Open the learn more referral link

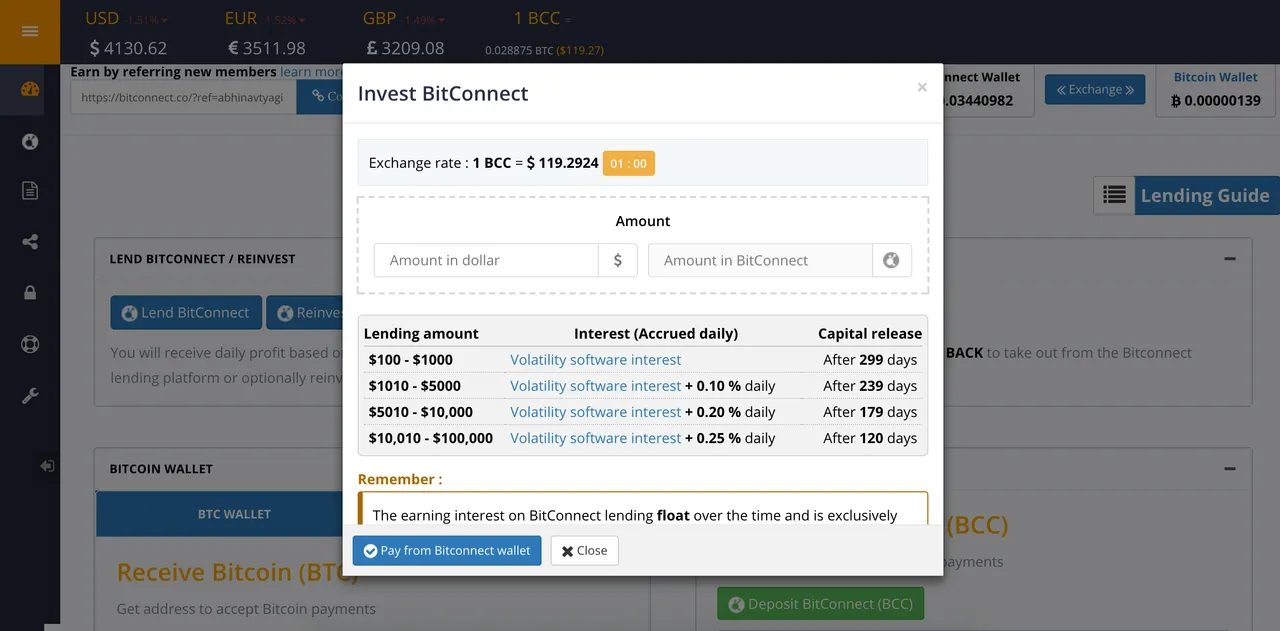pos(311,72)
